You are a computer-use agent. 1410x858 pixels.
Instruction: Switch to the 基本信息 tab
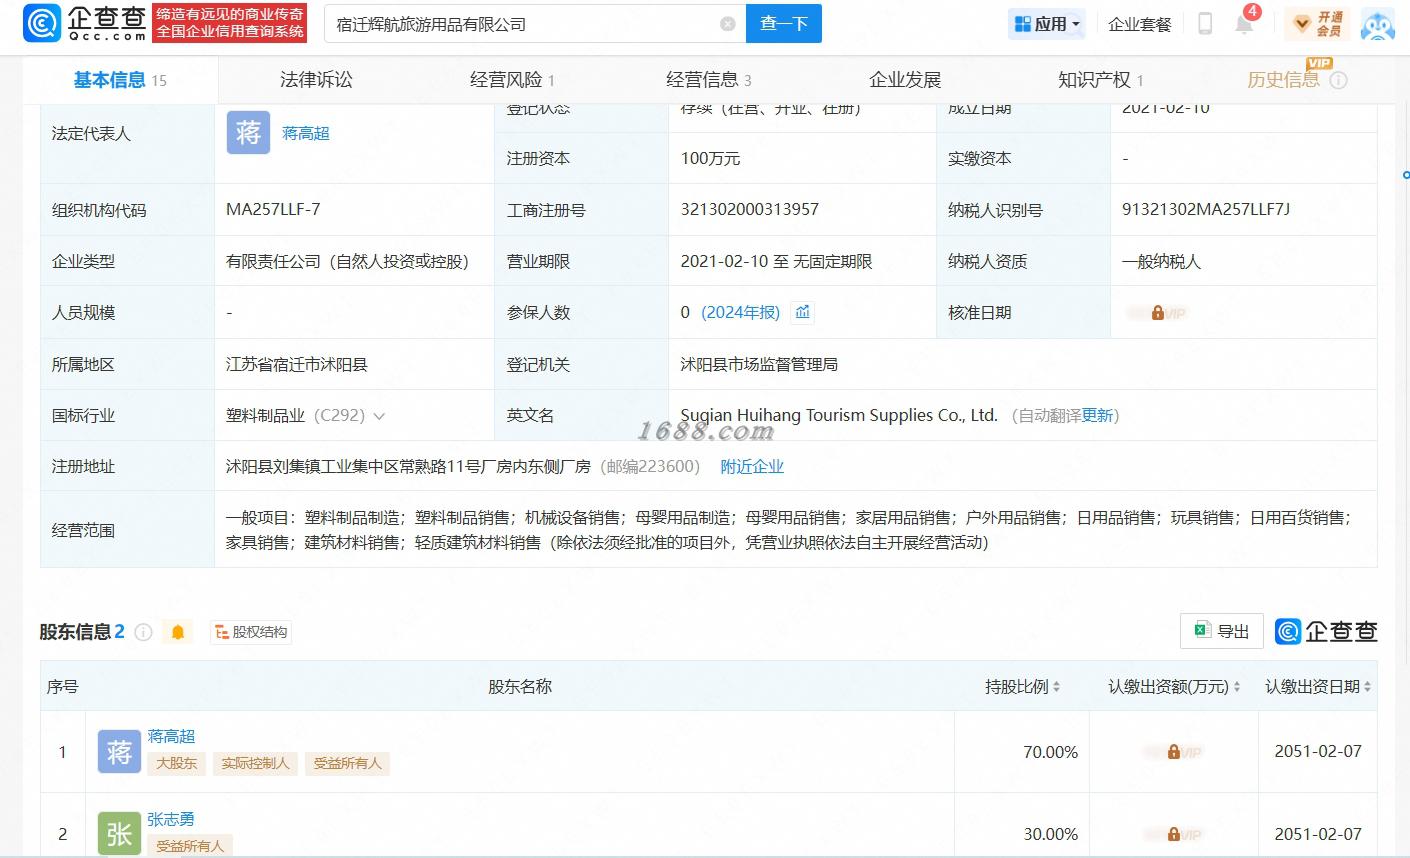point(120,80)
